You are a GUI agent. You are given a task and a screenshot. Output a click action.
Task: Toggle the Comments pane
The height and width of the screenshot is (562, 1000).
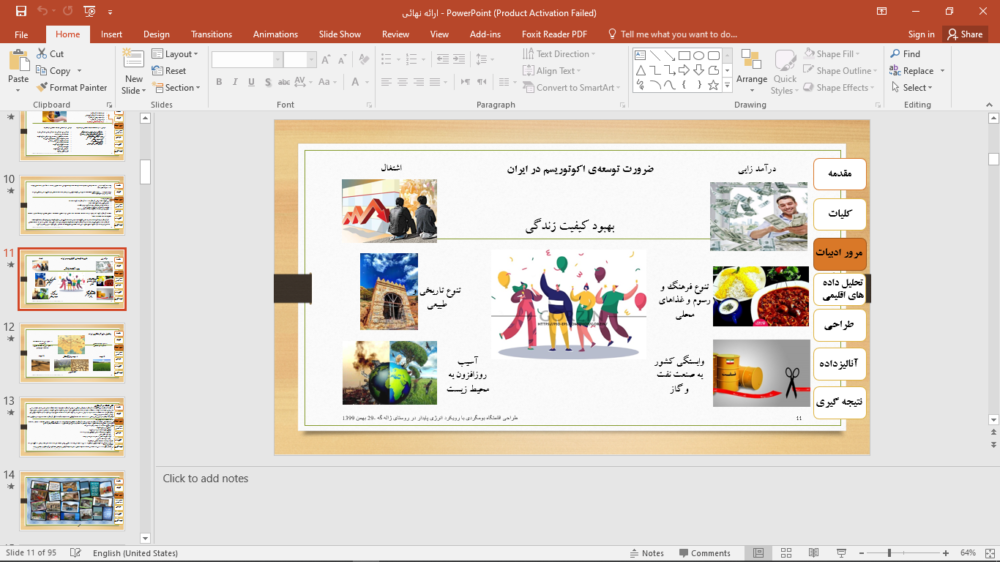click(x=703, y=553)
